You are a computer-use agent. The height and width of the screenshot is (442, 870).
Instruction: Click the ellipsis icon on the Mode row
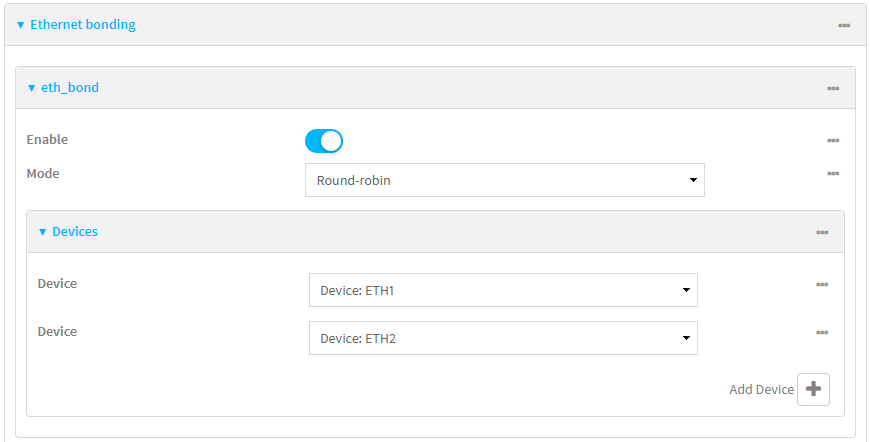pyautogui.click(x=832, y=174)
